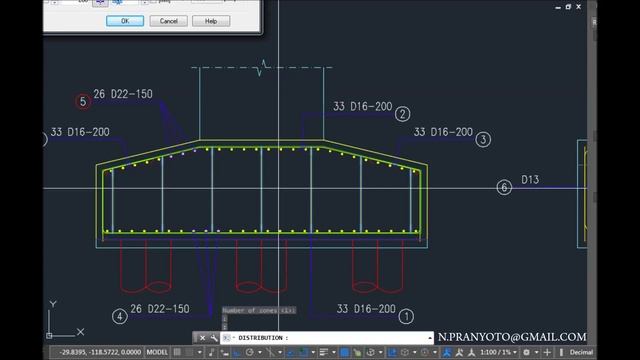Close the command line window
This screenshot has height=360, width=640.
tap(202, 338)
